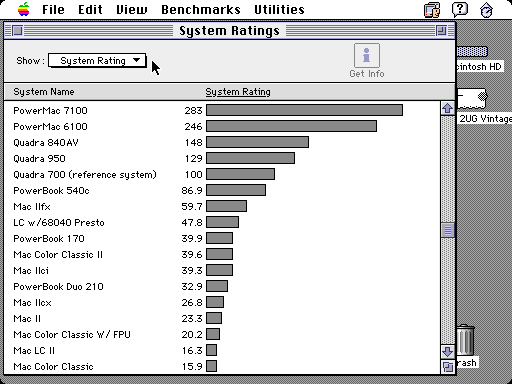Select the LC w/68040 Presto row
512x384 pixels.
coord(222,222)
